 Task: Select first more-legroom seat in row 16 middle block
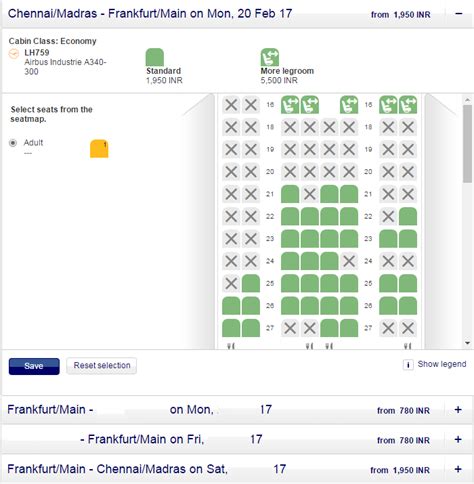coord(290,105)
